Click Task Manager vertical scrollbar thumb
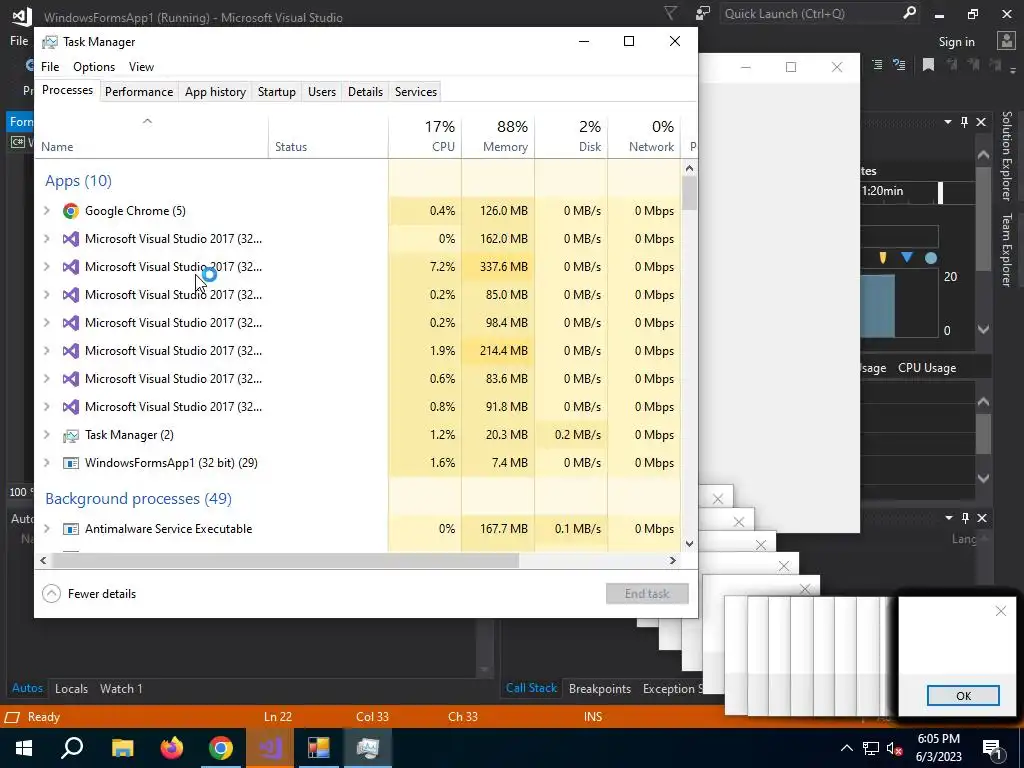The height and width of the screenshot is (768, 1024). [x=689, y=193]
